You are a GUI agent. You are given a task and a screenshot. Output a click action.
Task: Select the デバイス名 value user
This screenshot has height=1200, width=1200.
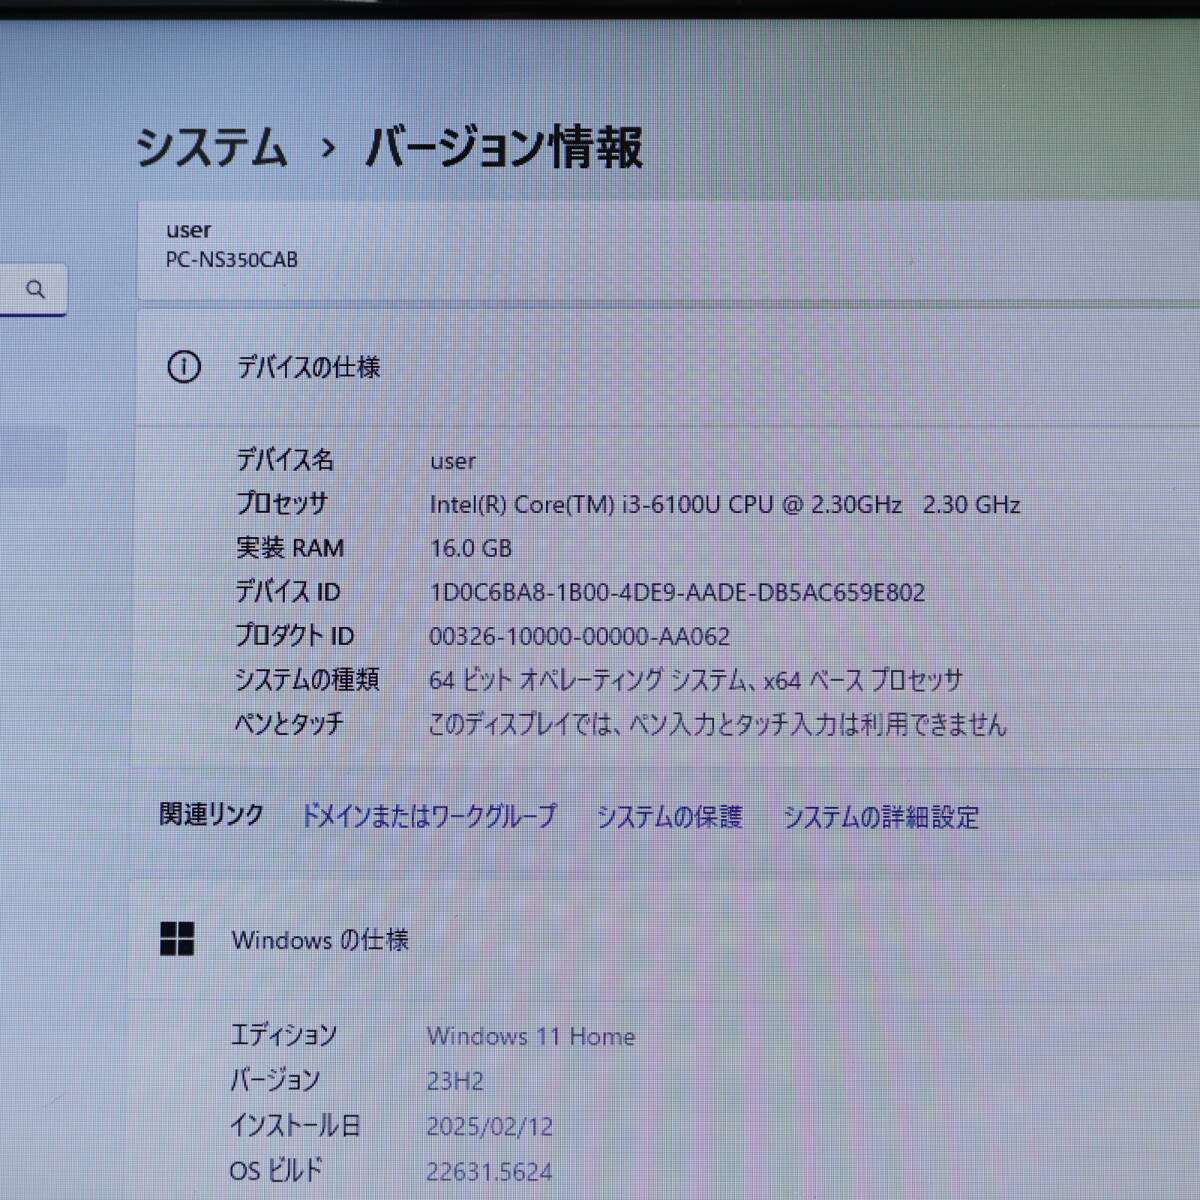pyautogui.click(x=453, y=461)
